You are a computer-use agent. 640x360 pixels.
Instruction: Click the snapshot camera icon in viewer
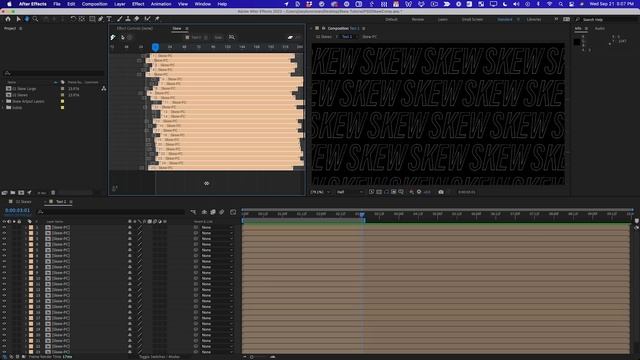click(x=441, y=192)
